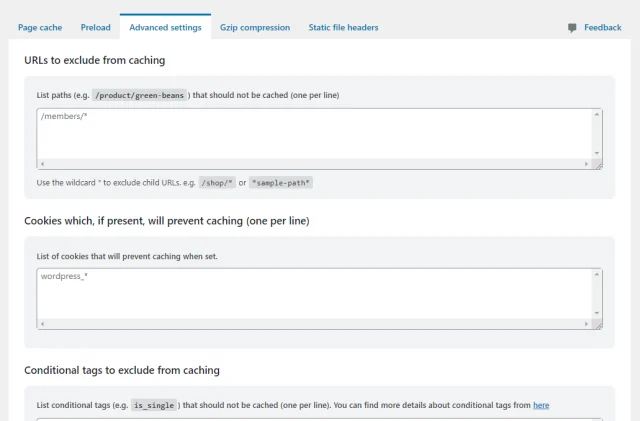Select the Advanced settings tab
This screenshot has height=421, width=640.
tap(165, 28)
